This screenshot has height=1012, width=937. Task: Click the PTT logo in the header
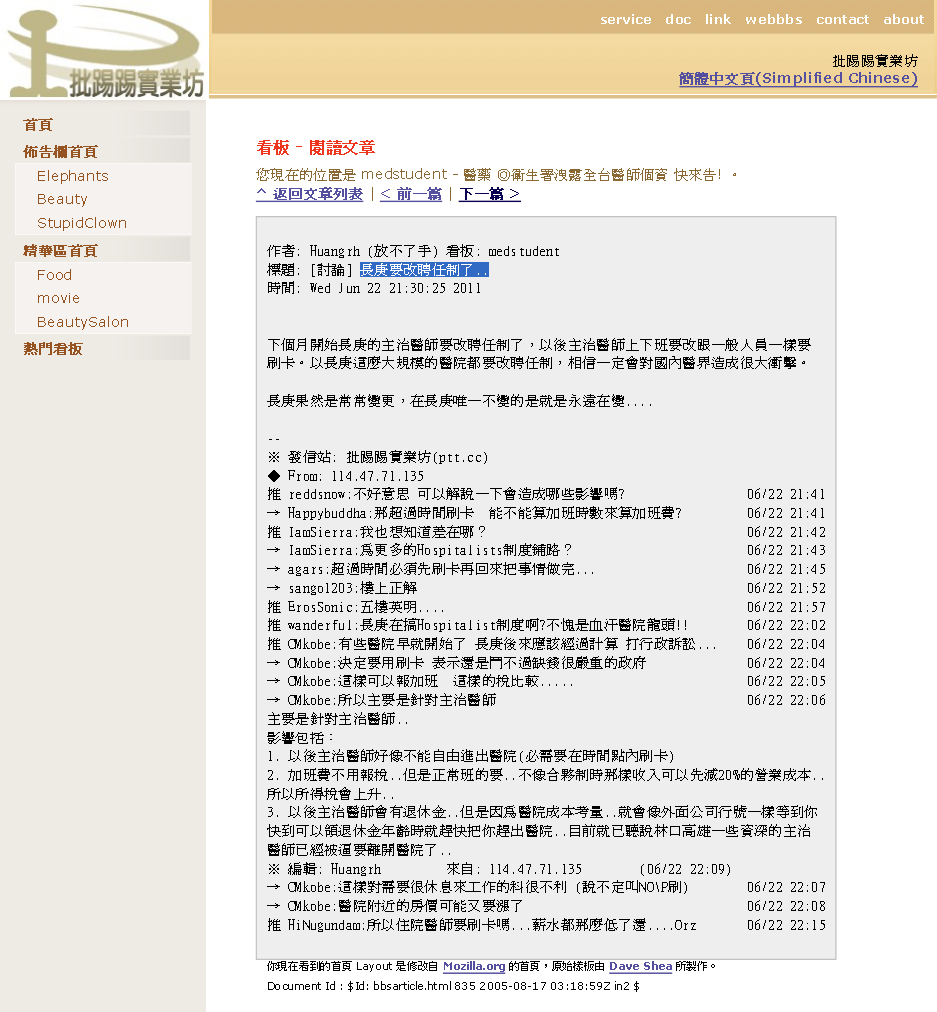pos(105,50)
